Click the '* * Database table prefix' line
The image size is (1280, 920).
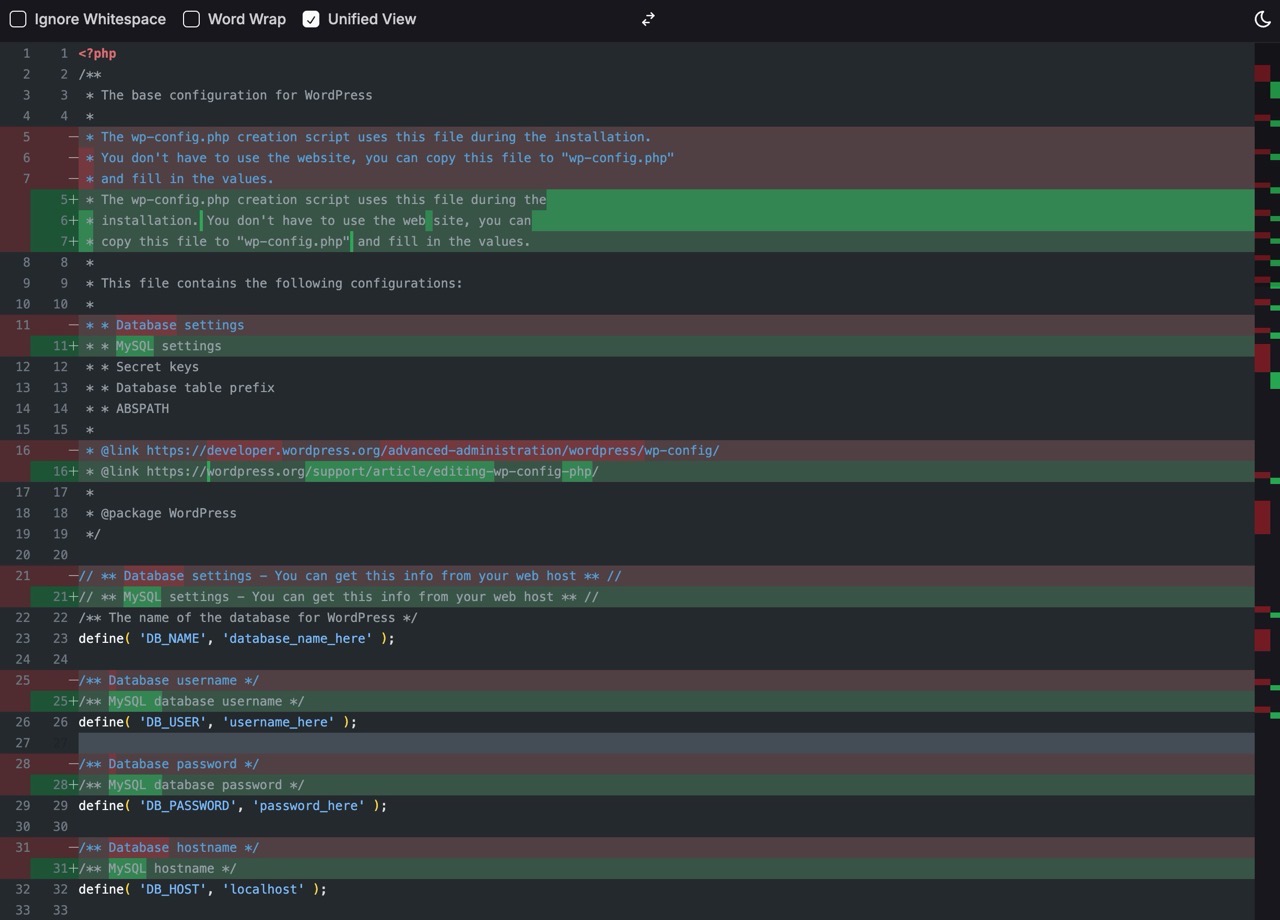[x=627, y=388]
